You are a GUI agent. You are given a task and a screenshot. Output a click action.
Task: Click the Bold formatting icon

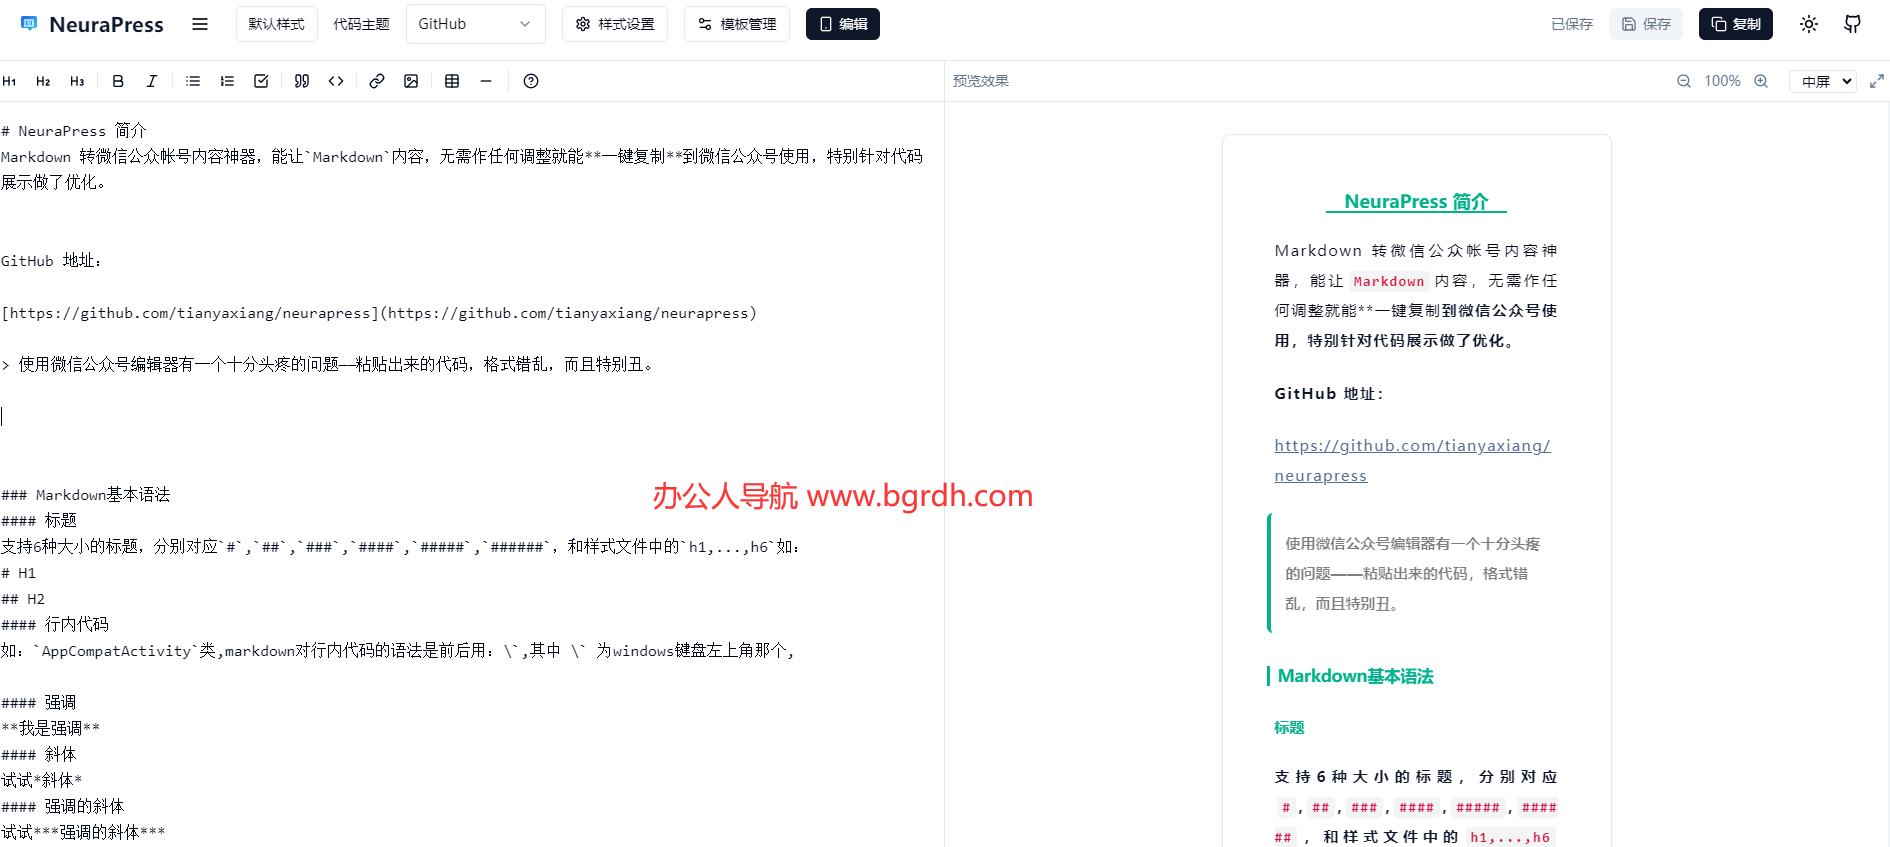click(x=118, y=81)
